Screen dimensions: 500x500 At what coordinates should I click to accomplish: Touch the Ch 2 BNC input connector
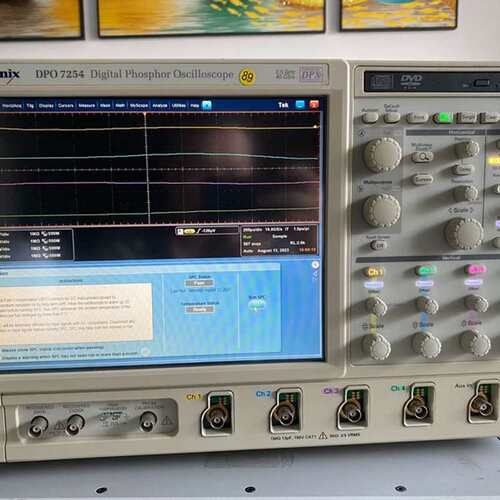(x=284, y=414)
